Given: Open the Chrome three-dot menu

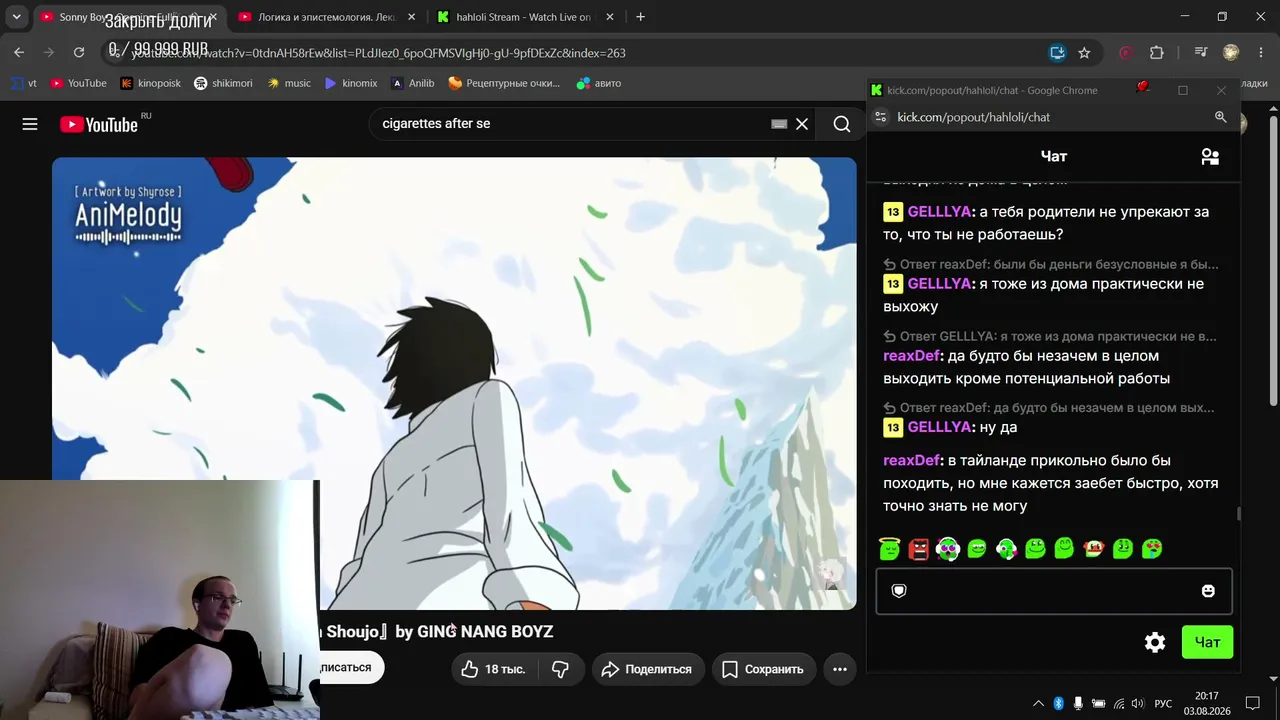Looking at the screenshot, I should click(1260, 53).
